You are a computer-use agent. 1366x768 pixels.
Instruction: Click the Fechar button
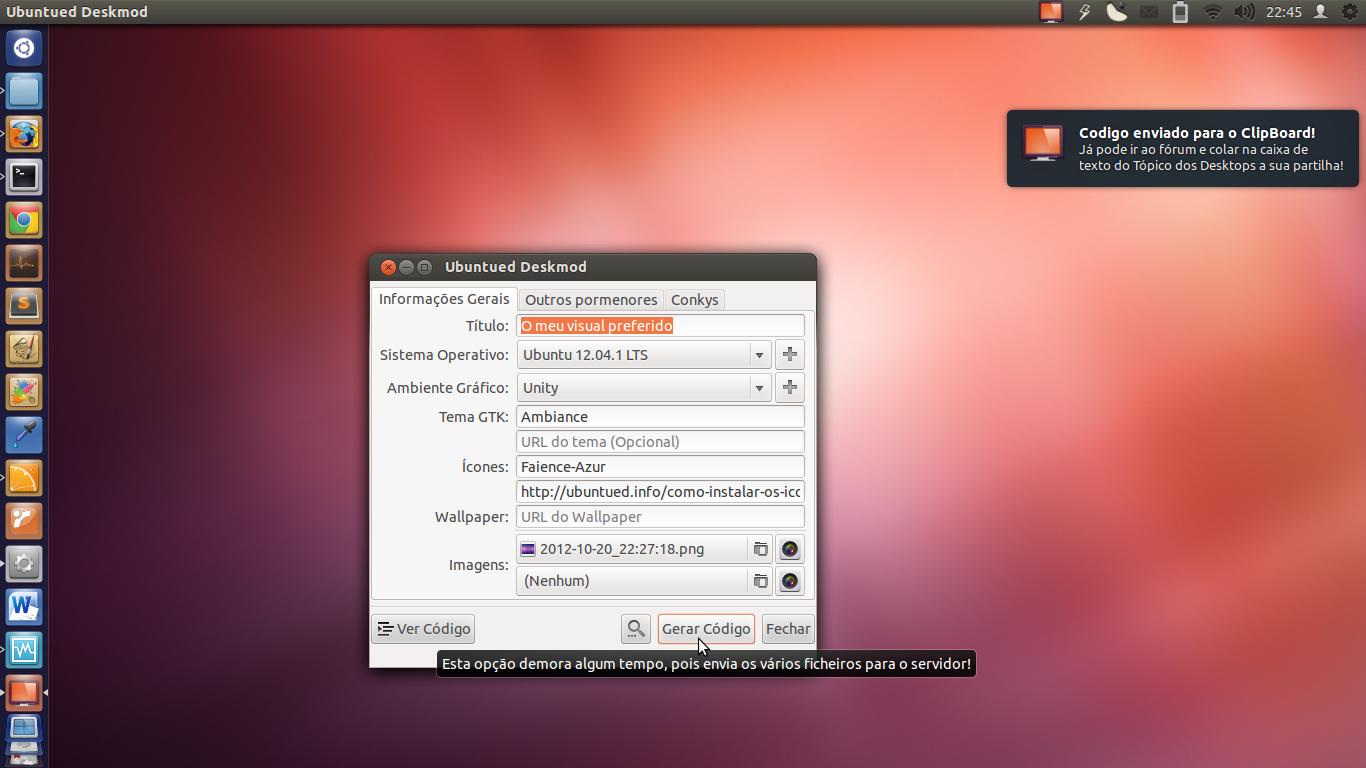(x=787, y=629)
